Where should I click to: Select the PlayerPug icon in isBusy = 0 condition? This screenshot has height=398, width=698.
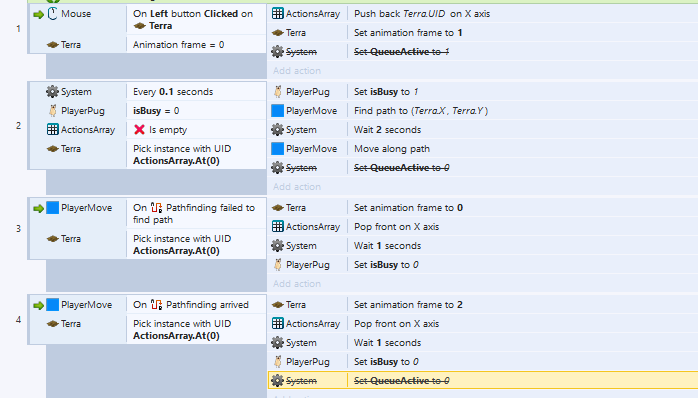point(53,110)
